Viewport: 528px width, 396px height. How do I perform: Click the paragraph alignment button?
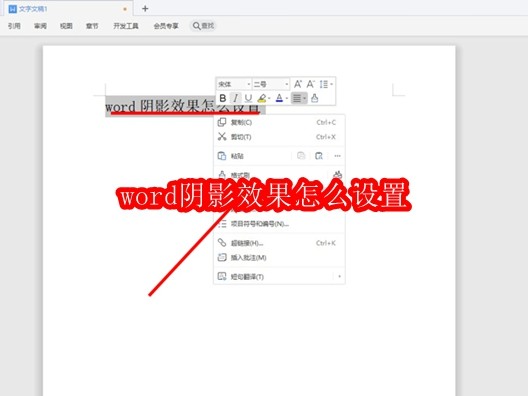pos(297,98)
